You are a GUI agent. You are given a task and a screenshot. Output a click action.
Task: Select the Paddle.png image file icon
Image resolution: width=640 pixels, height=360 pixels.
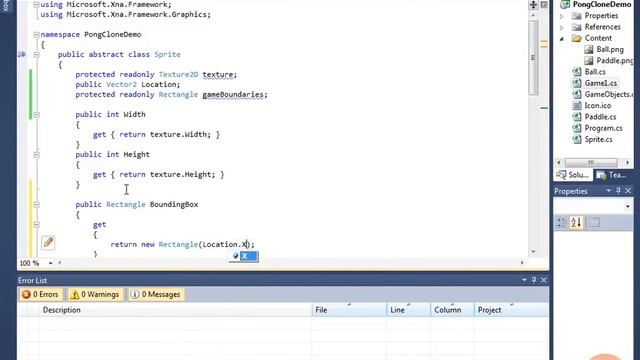(589, 61)
